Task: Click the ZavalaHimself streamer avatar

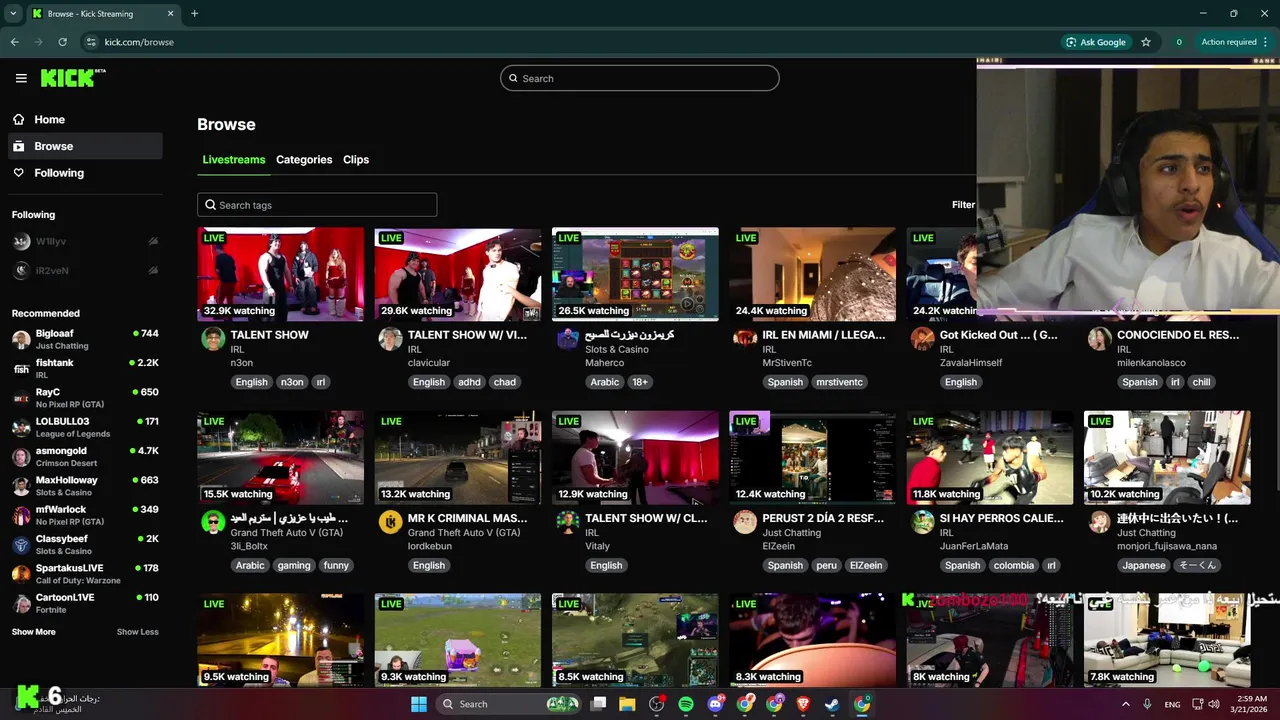Action: 922,338
